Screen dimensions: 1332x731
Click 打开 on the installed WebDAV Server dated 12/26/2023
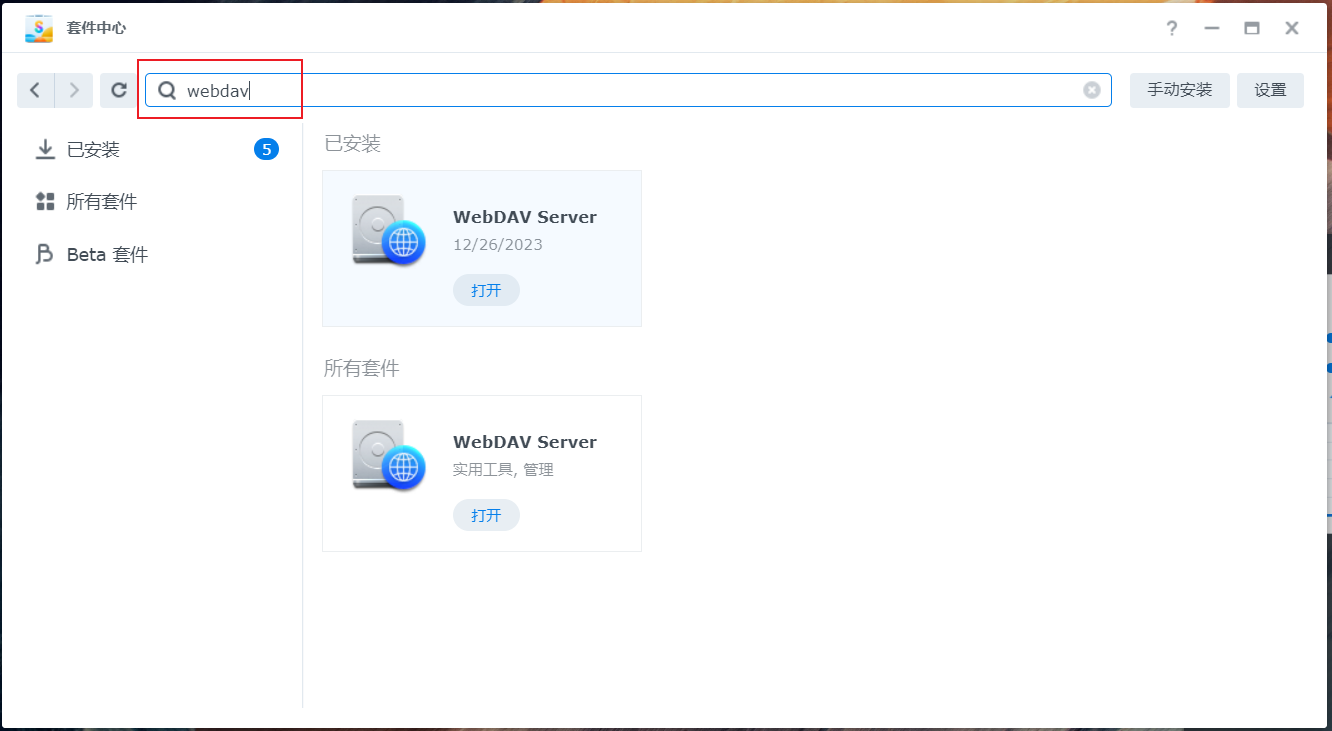coord(486,290)
